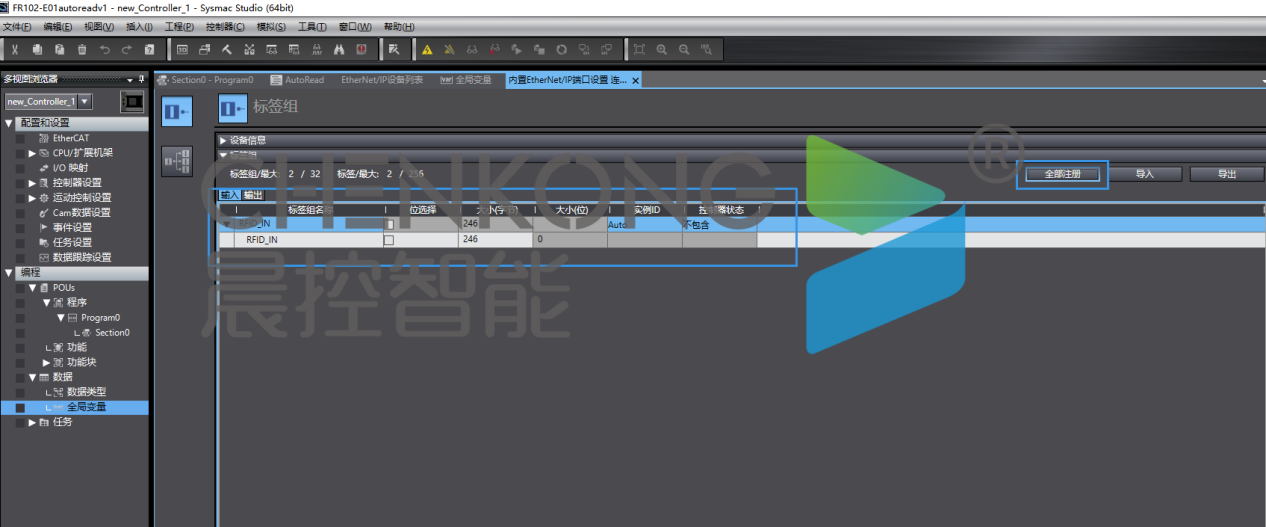Viewport: 1266px width, 527px height.
Task: Toggle the filter color box beside 全局变量 tree item
Action: [x=20, y=407]
